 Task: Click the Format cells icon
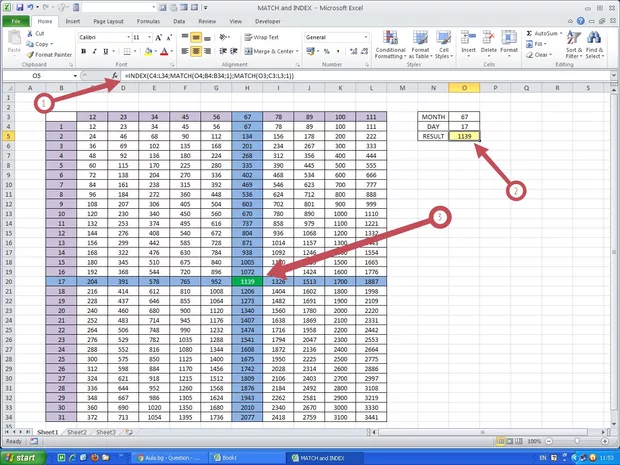pos(509,38)
